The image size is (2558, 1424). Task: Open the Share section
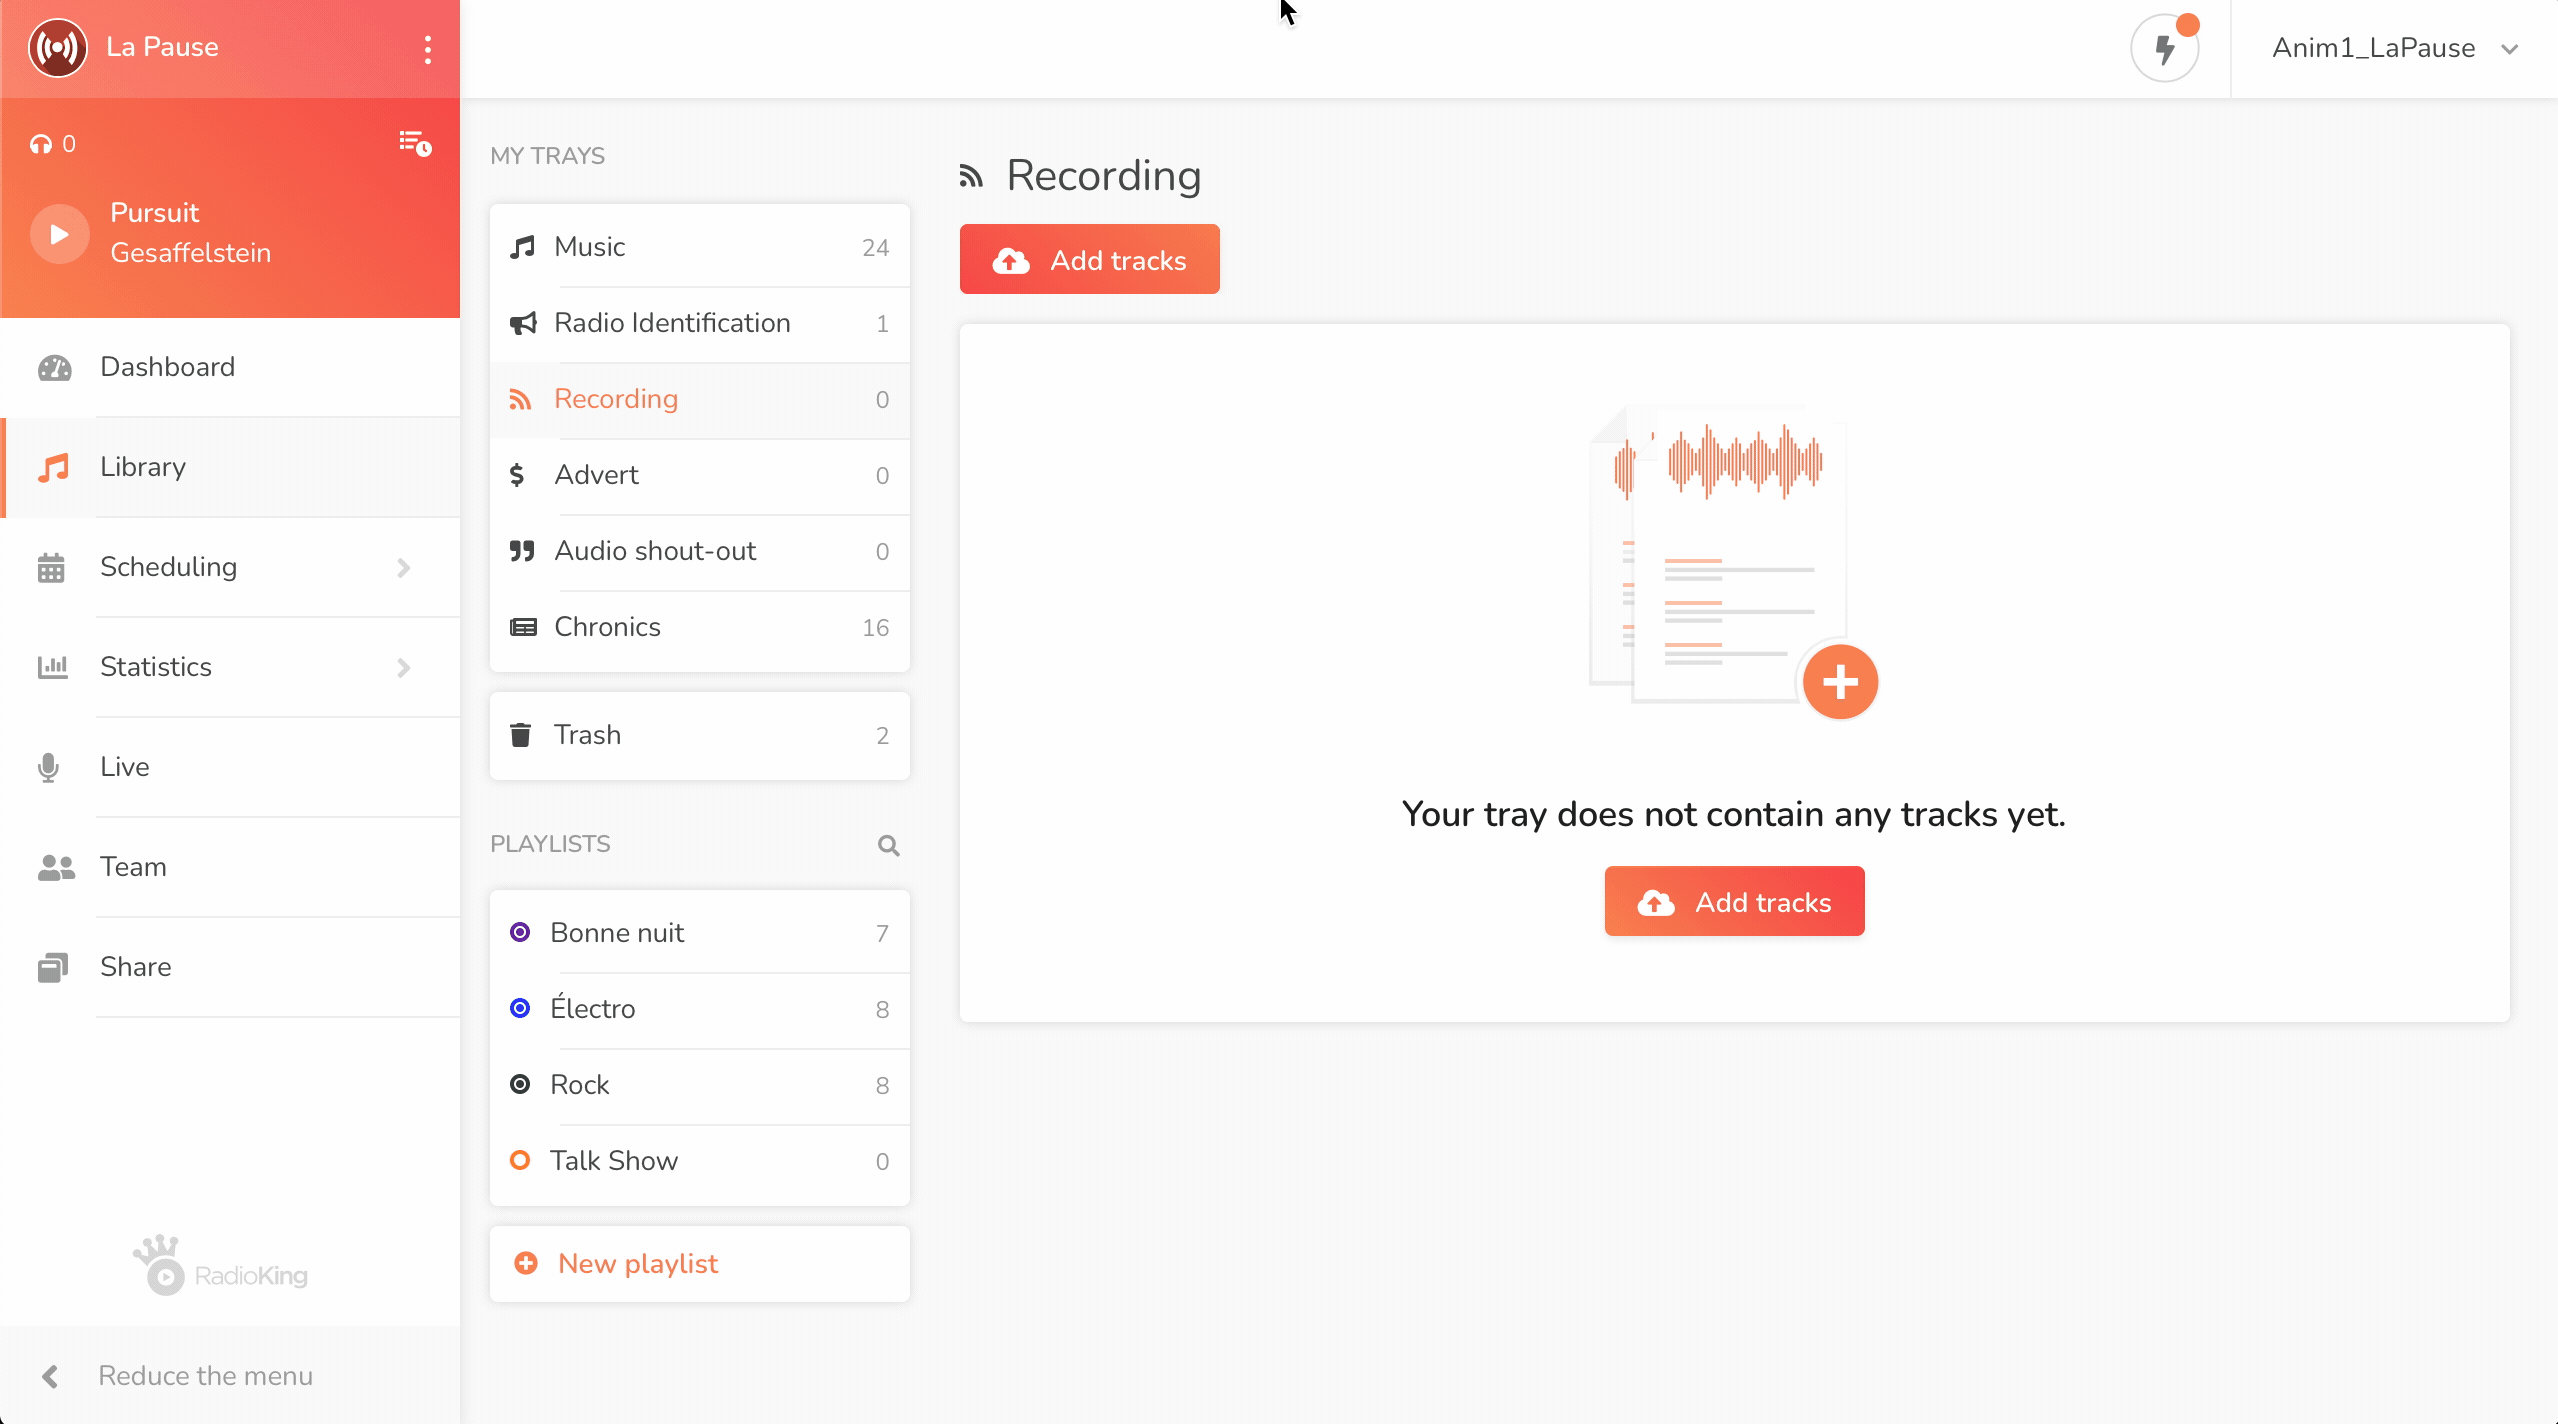[230, 967]
